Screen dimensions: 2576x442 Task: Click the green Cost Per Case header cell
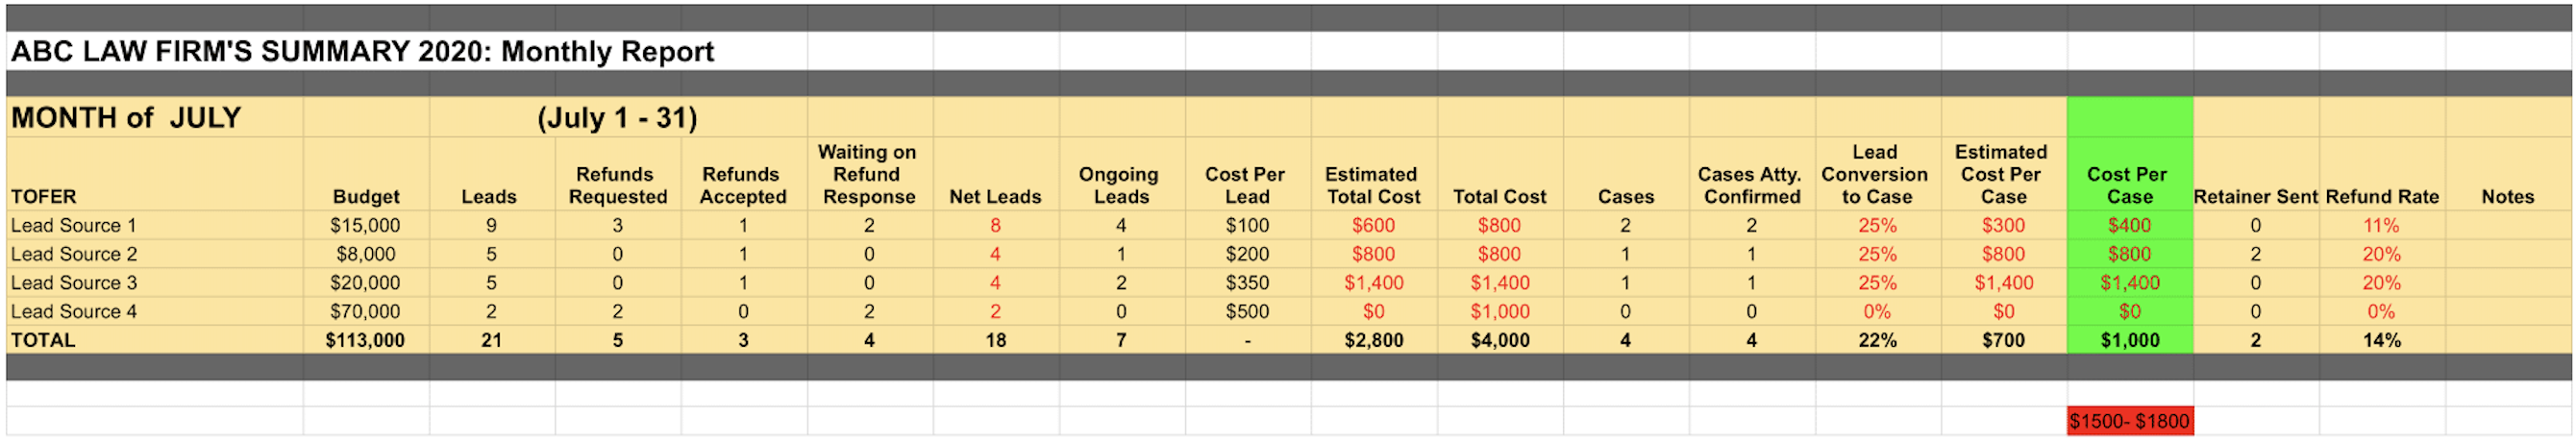(x=2128, y=186)
